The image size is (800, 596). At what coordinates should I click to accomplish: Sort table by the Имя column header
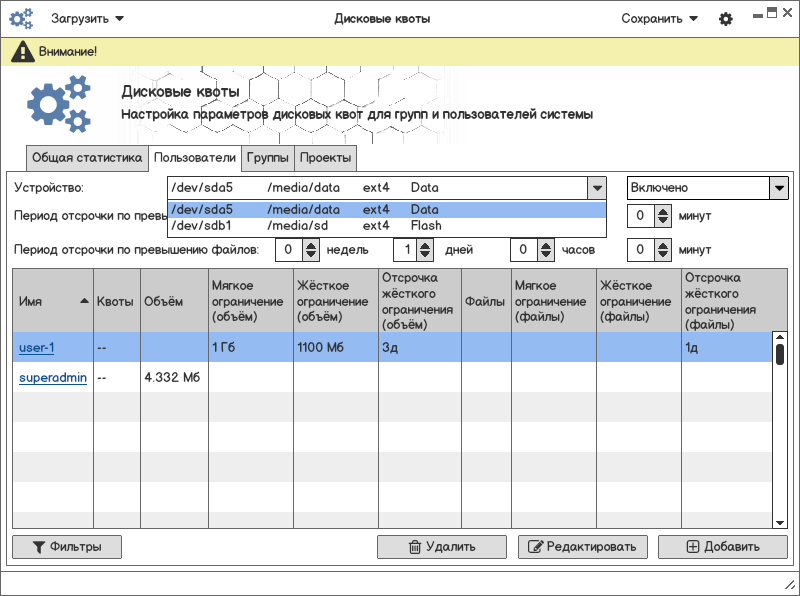tap(52, 301)
